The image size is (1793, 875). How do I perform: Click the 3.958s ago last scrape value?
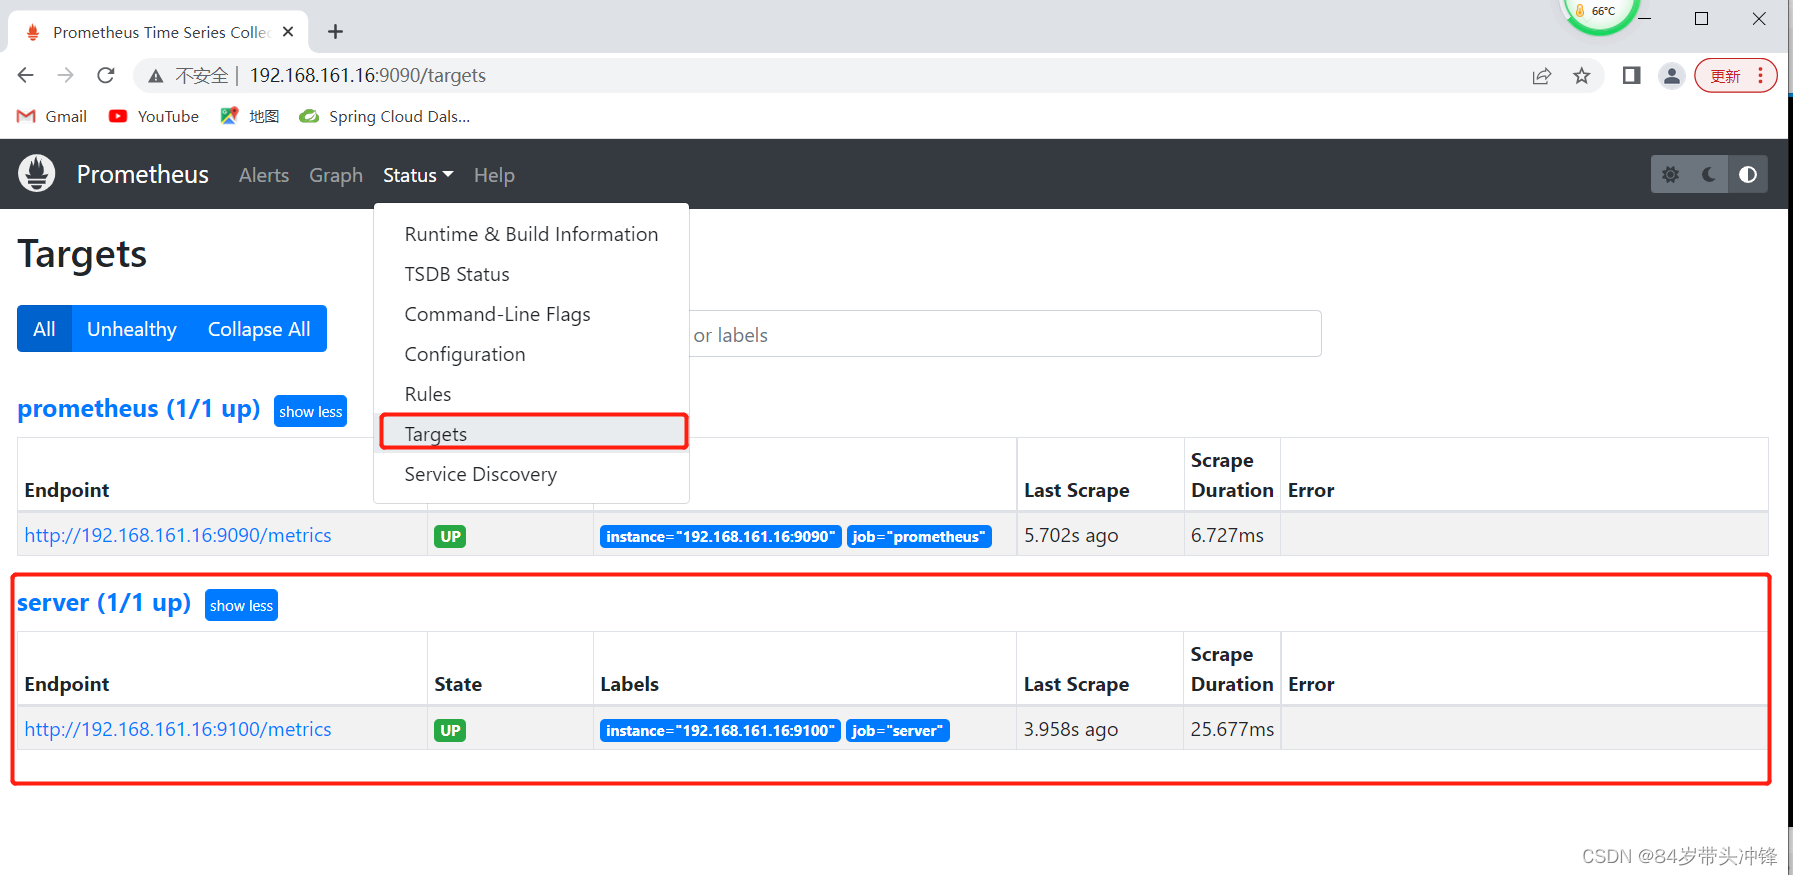tap(1071, 729)
